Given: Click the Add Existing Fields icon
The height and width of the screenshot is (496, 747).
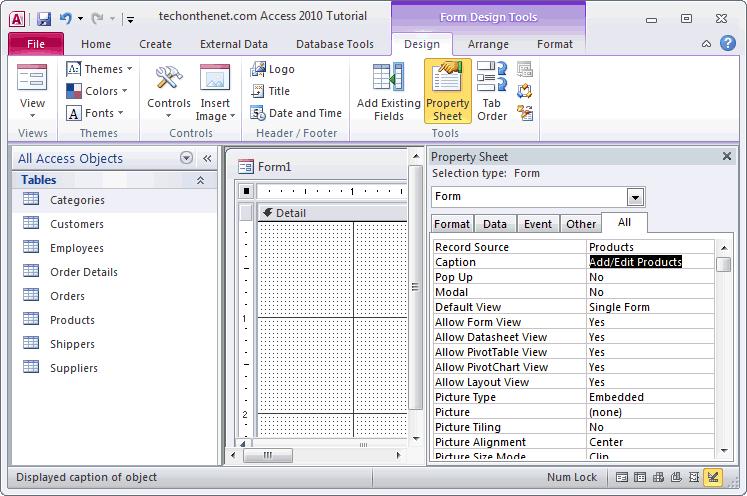Looking at the screenshot, I should [x=388, y=92].
